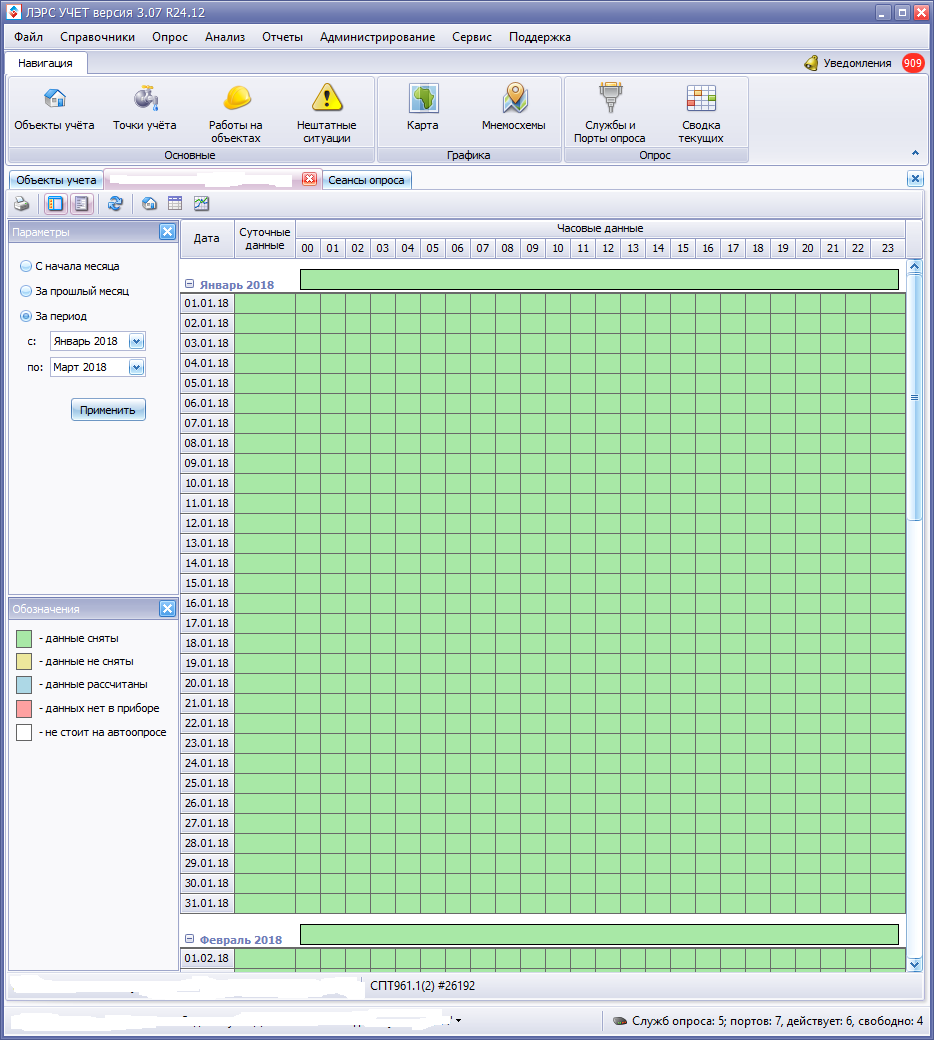Click the vertical scrollbar thumb

click(915, 397)
